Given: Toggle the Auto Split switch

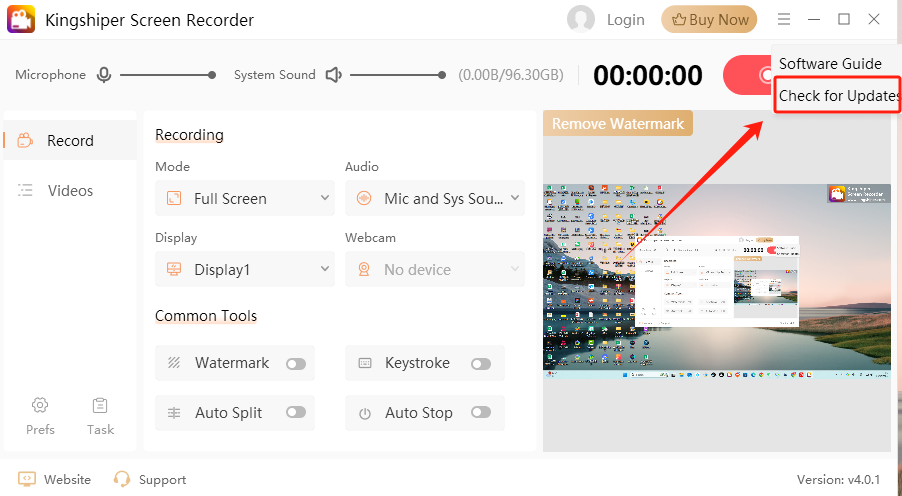Looking at the screenshot, I should pyautogui.click(x=296, y=412).
